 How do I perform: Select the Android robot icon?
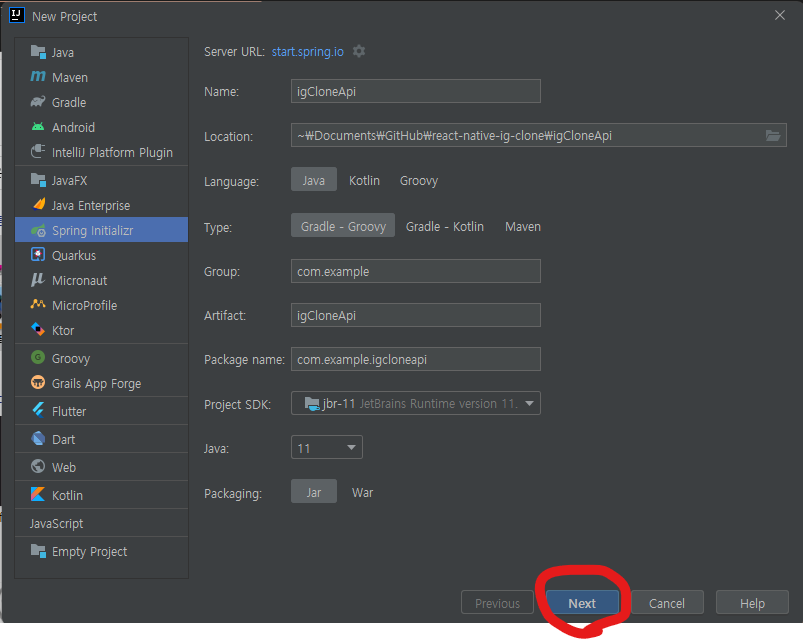38,126
